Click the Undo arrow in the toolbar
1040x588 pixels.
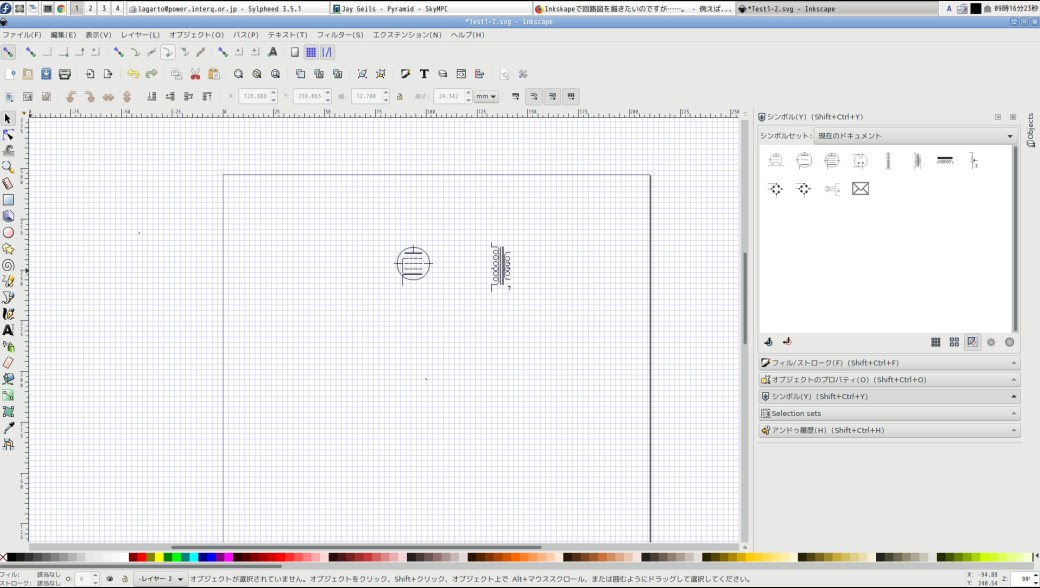[x=133, y=73]
